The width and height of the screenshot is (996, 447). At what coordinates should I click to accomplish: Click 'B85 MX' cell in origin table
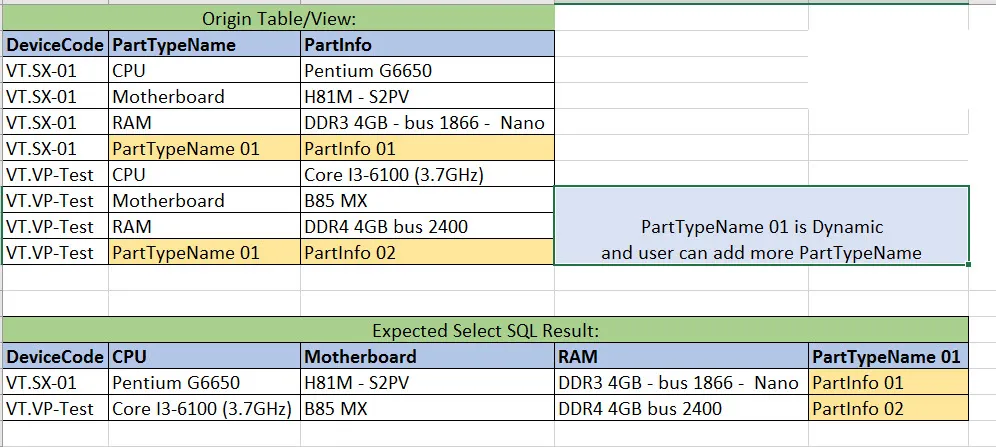point(427,201)
